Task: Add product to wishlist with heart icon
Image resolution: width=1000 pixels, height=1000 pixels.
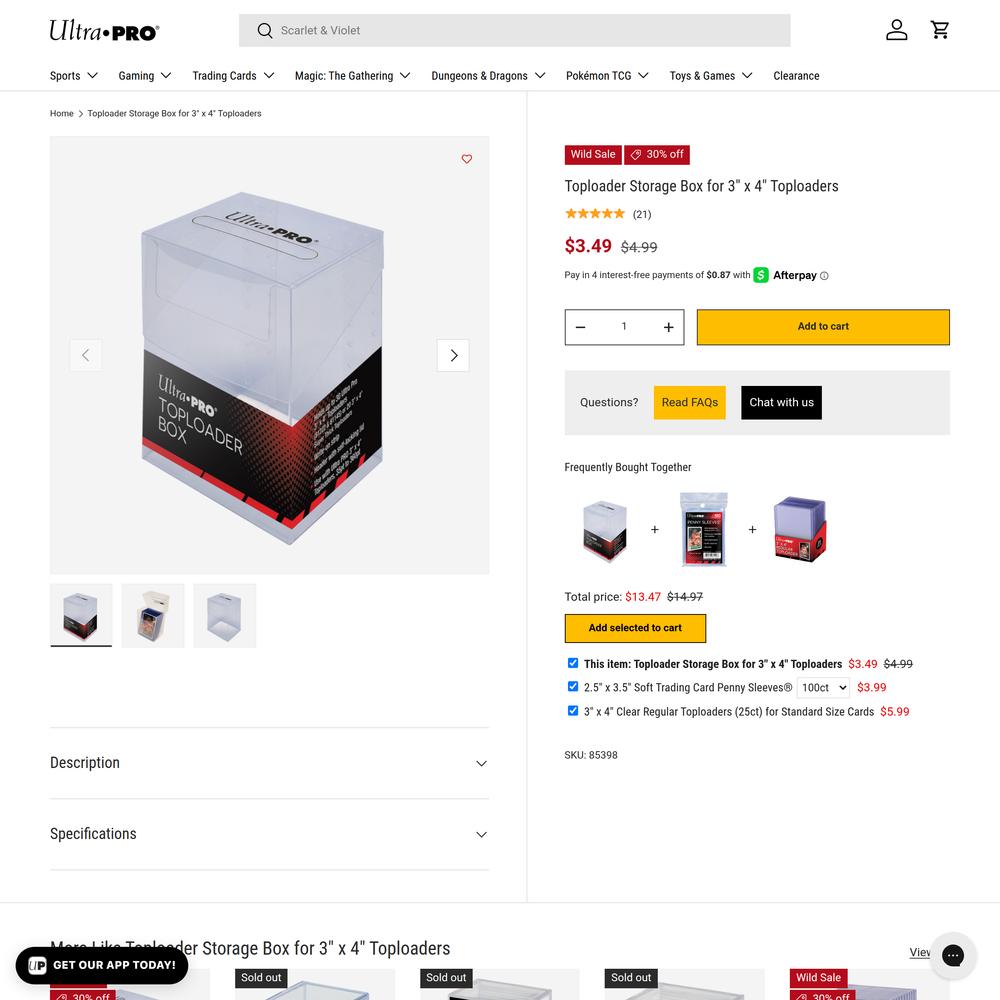Action: (467, 159)
